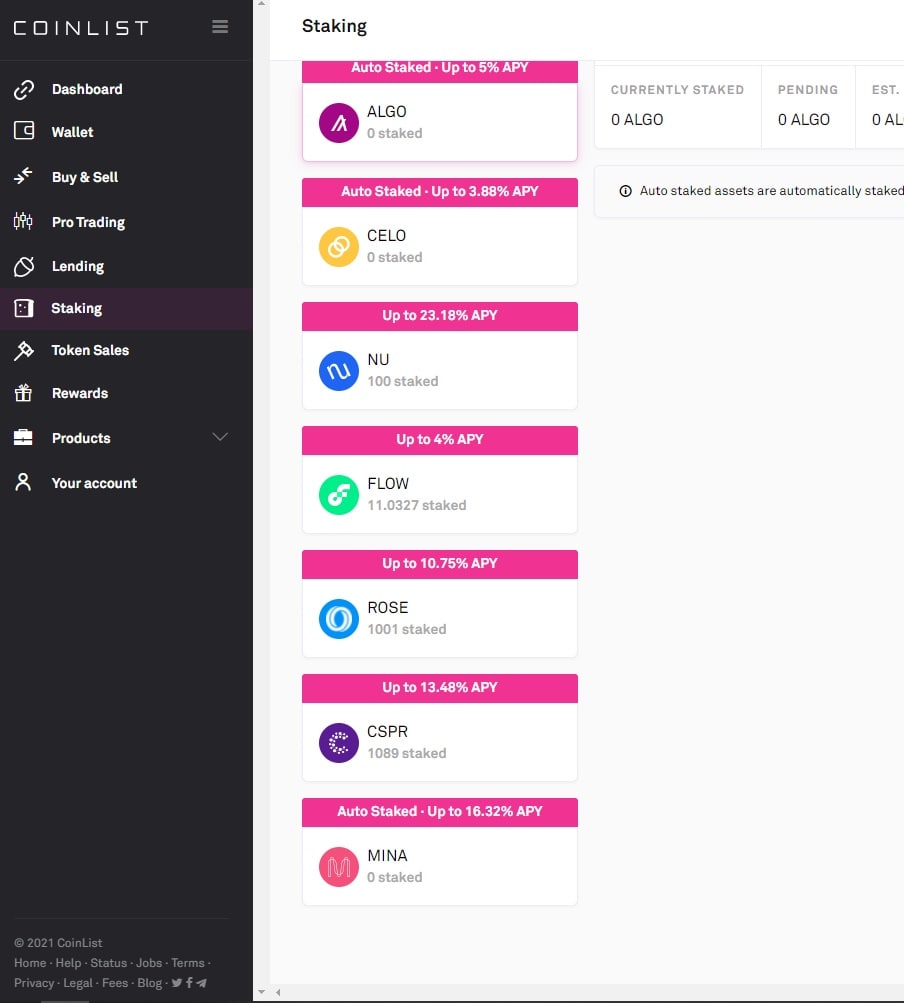Click the Dashboard link icon
Viewport: 904px width, 1003px height.
[x=24, y=90]
